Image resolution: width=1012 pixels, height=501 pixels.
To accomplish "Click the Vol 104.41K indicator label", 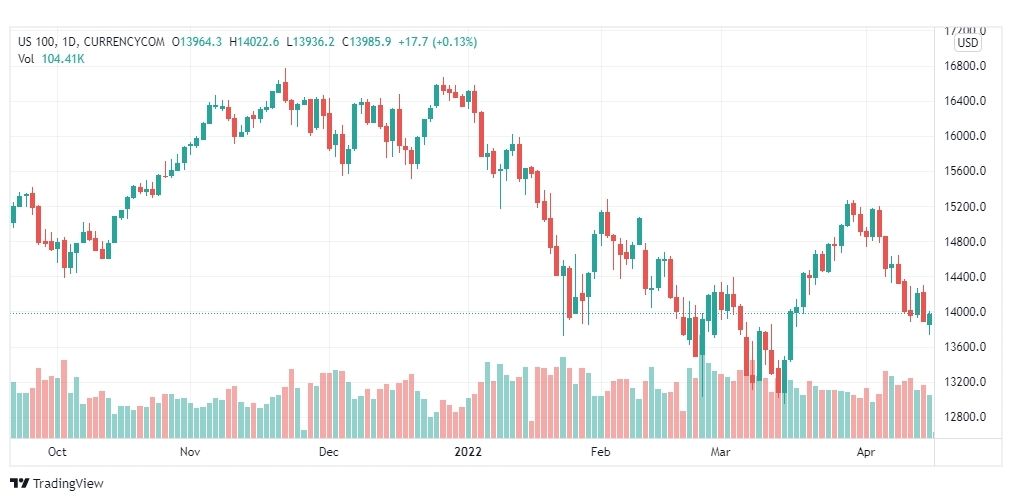I will [52, 59].
